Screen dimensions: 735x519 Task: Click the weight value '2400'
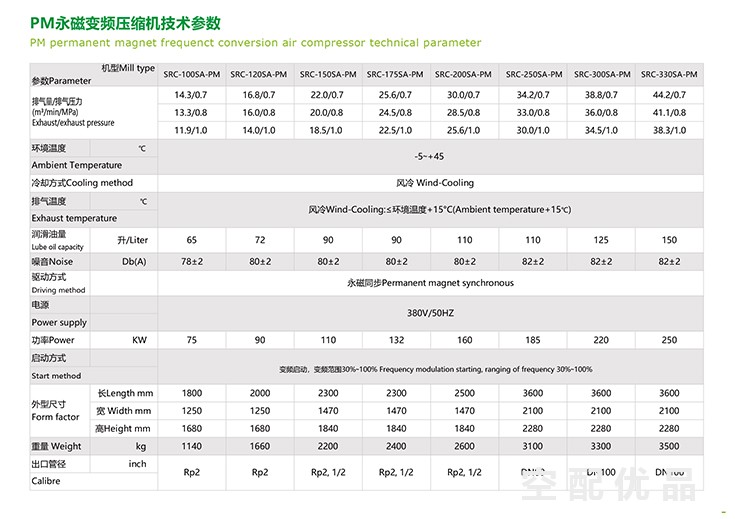click(x=396, y=446)
